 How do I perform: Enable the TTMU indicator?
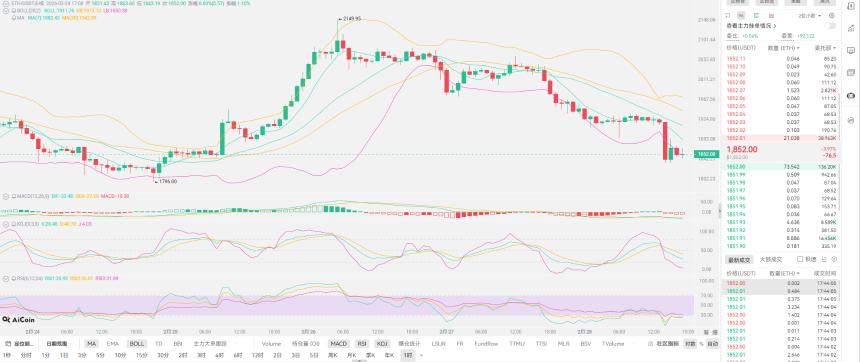tap(517, 344)
